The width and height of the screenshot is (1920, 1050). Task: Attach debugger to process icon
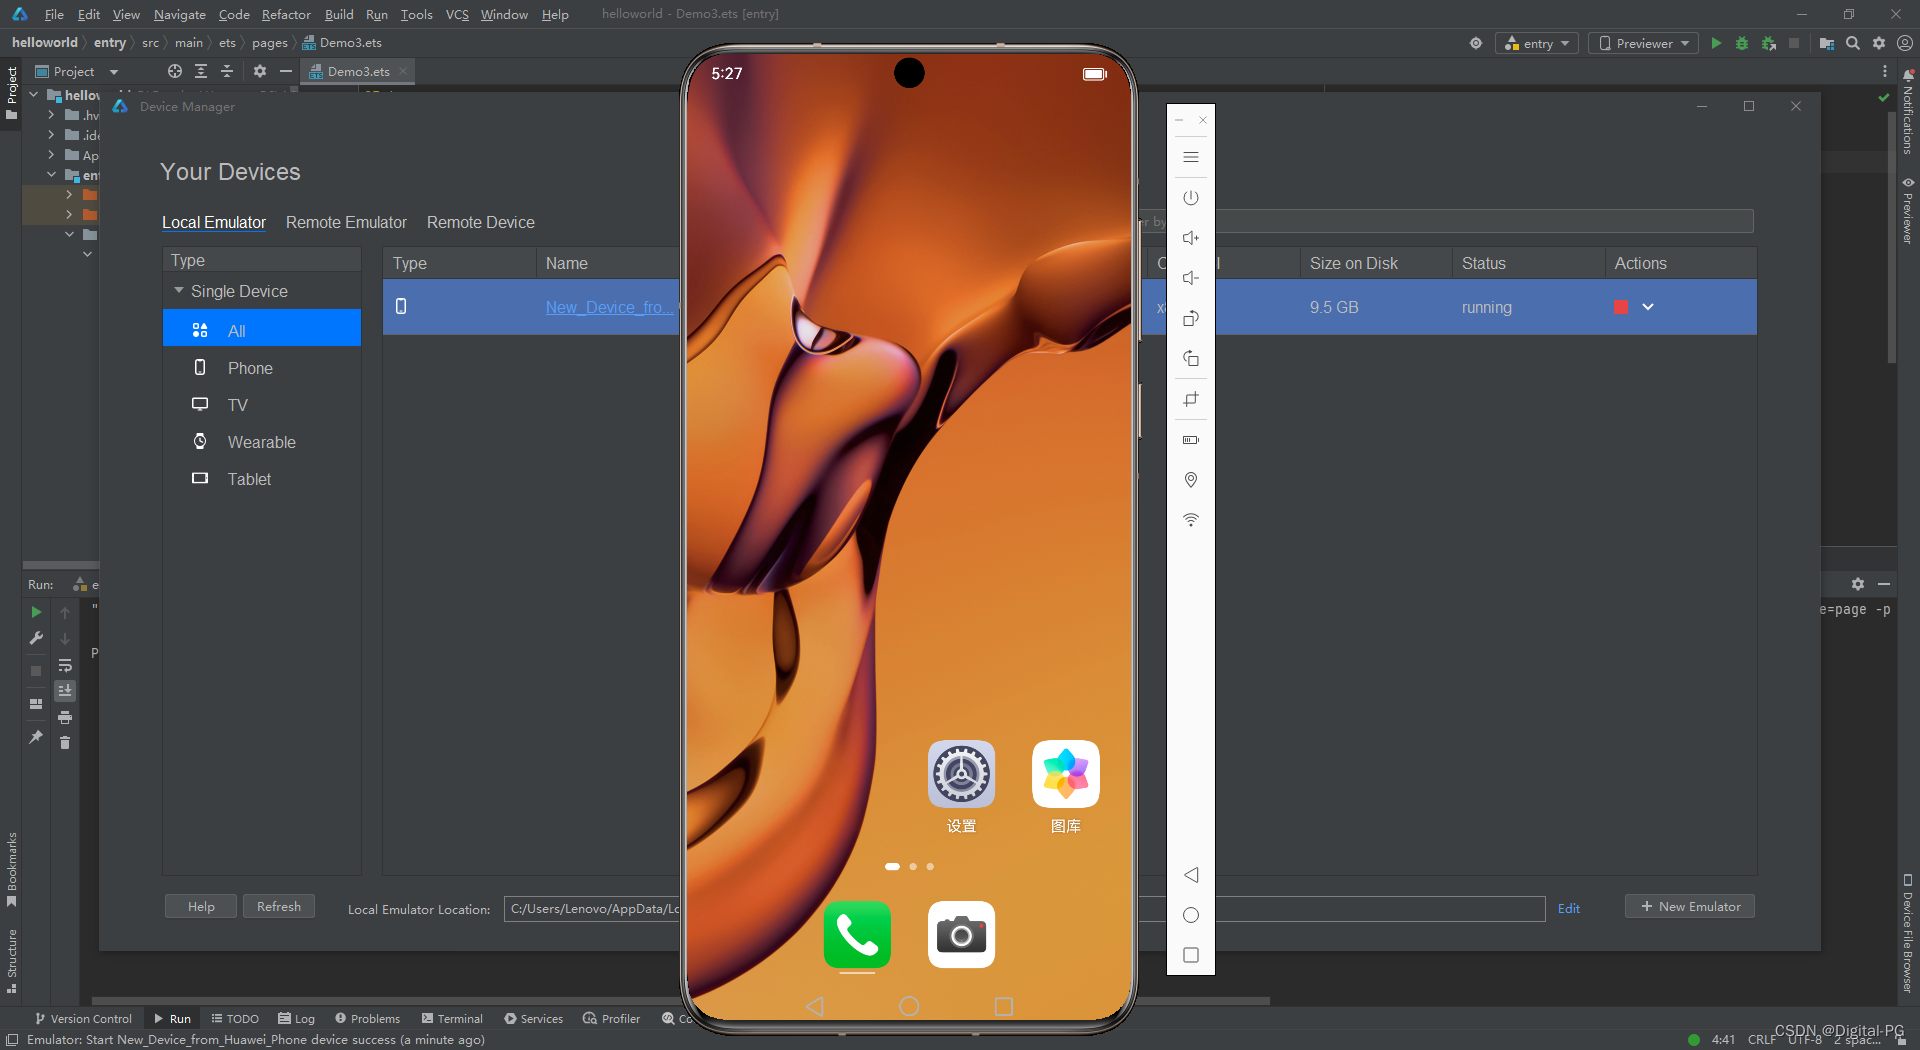[1768, 43]
